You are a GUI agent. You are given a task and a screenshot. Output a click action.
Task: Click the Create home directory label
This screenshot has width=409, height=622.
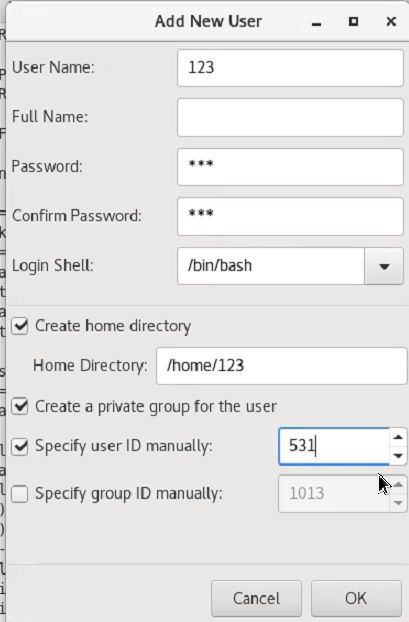point(113,326)
